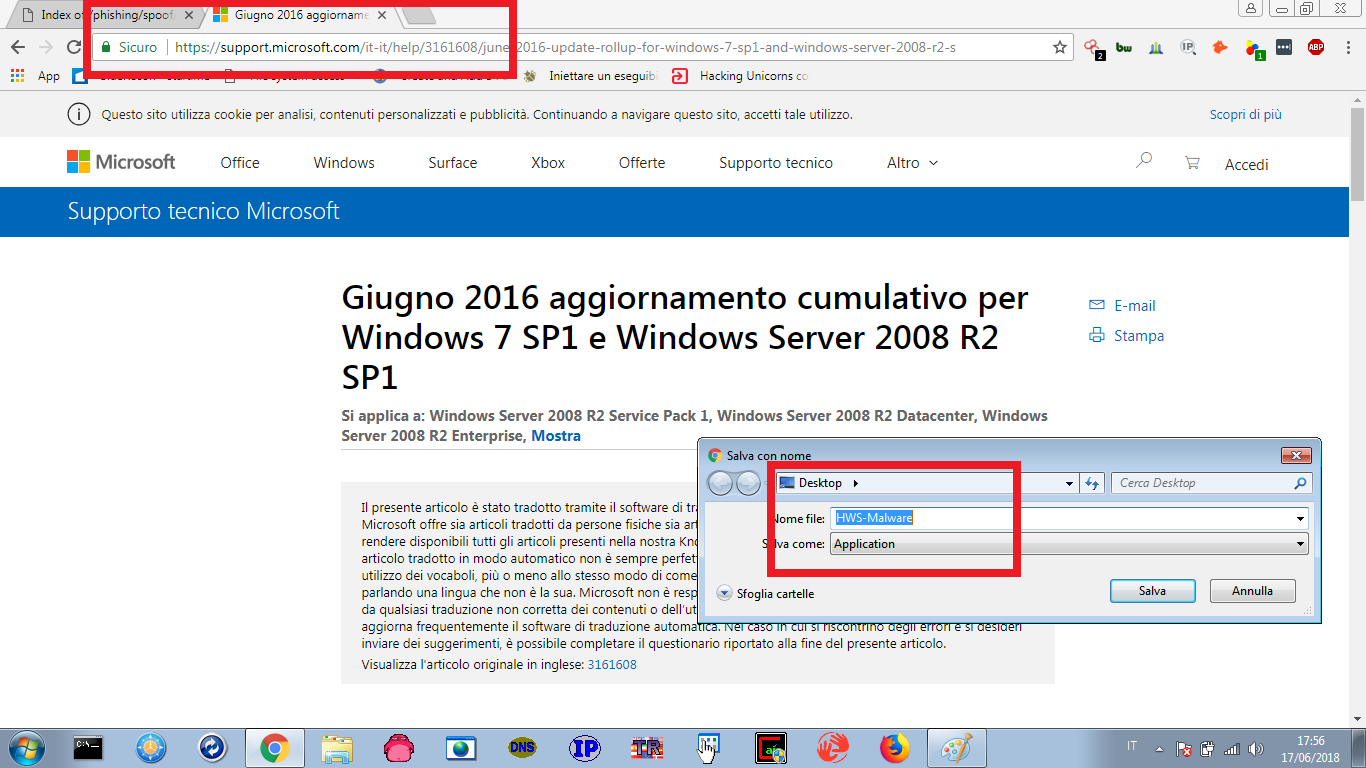Expand 'Sfoglia cartelle' folder browser
The width and height of the screenshot is (1366, 768).
pos(766,593)
